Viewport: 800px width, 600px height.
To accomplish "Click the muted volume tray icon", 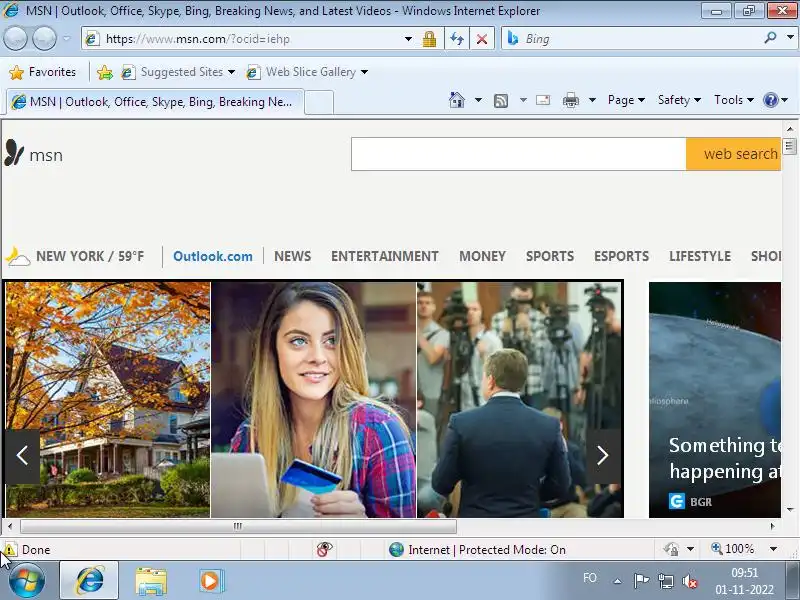I will pyautogui.click(x=690, y=581).
